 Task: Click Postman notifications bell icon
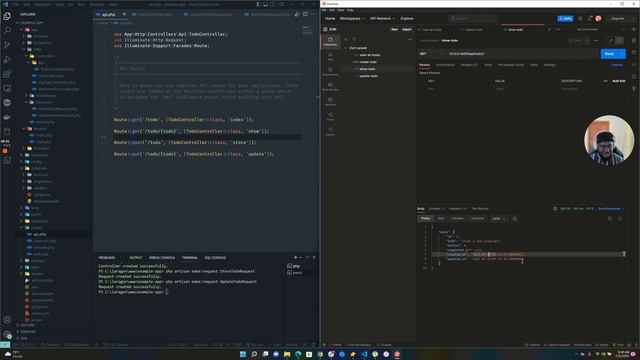(x=589, y=18)
